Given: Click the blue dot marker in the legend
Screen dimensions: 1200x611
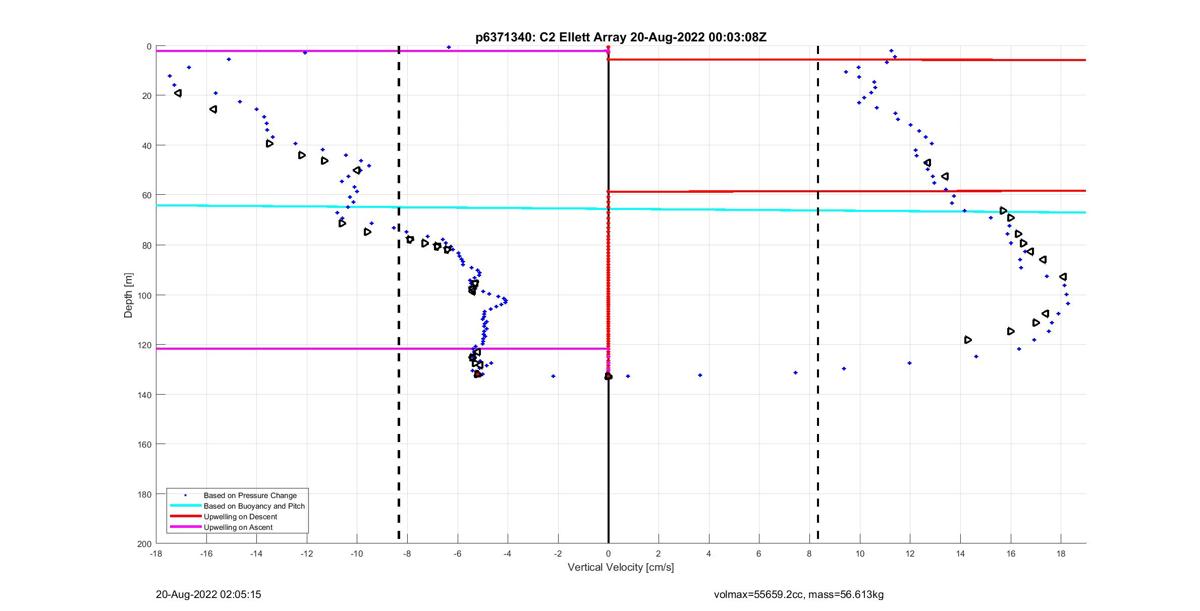Looking at the screenshot, I should coord(185,495).
